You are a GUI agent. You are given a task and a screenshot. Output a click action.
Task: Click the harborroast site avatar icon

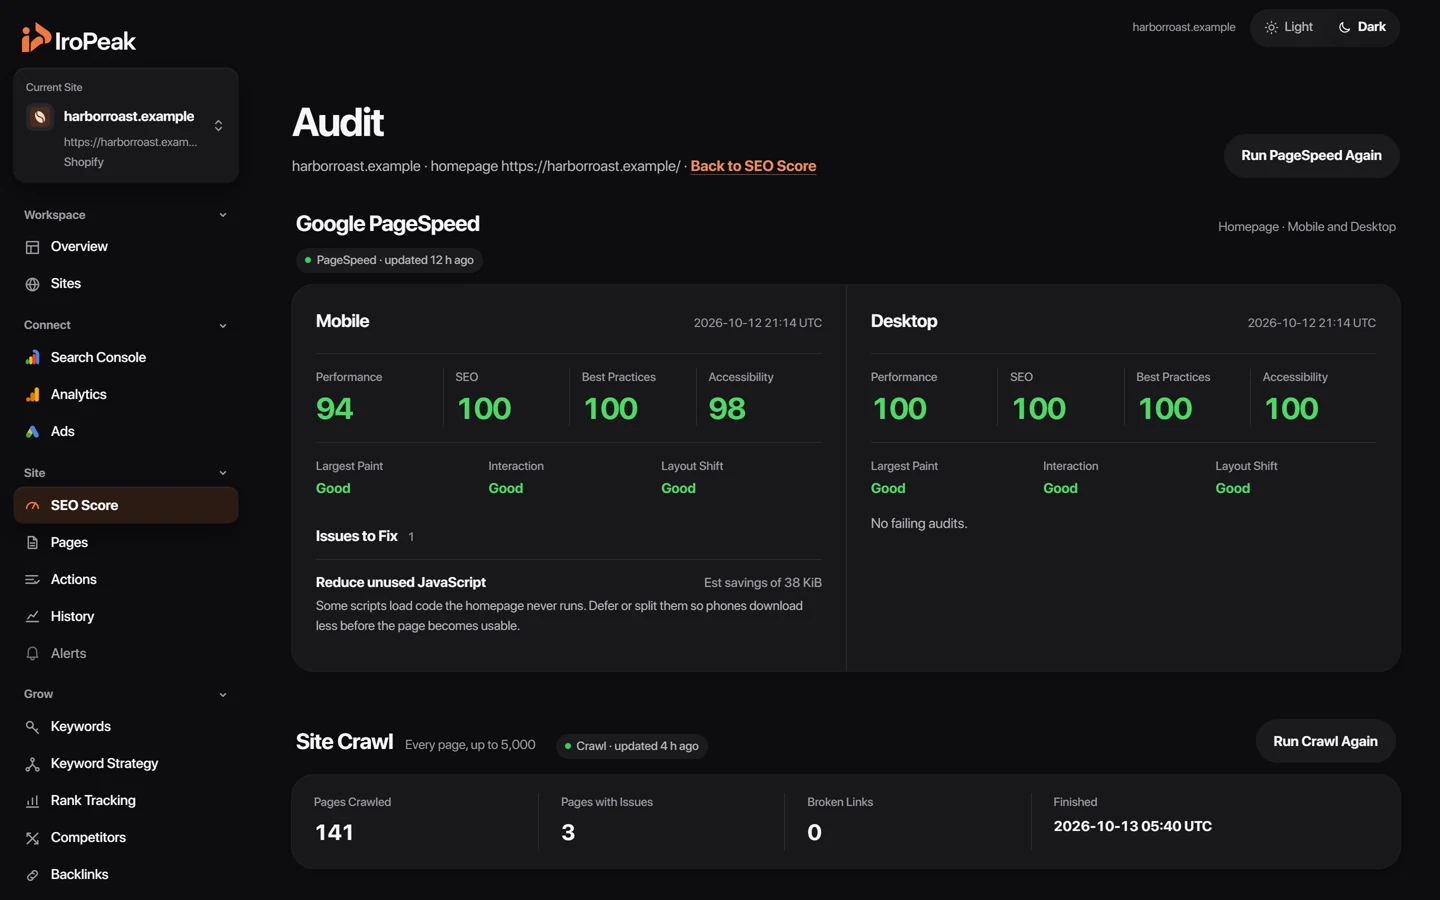(x=40, y=117)
